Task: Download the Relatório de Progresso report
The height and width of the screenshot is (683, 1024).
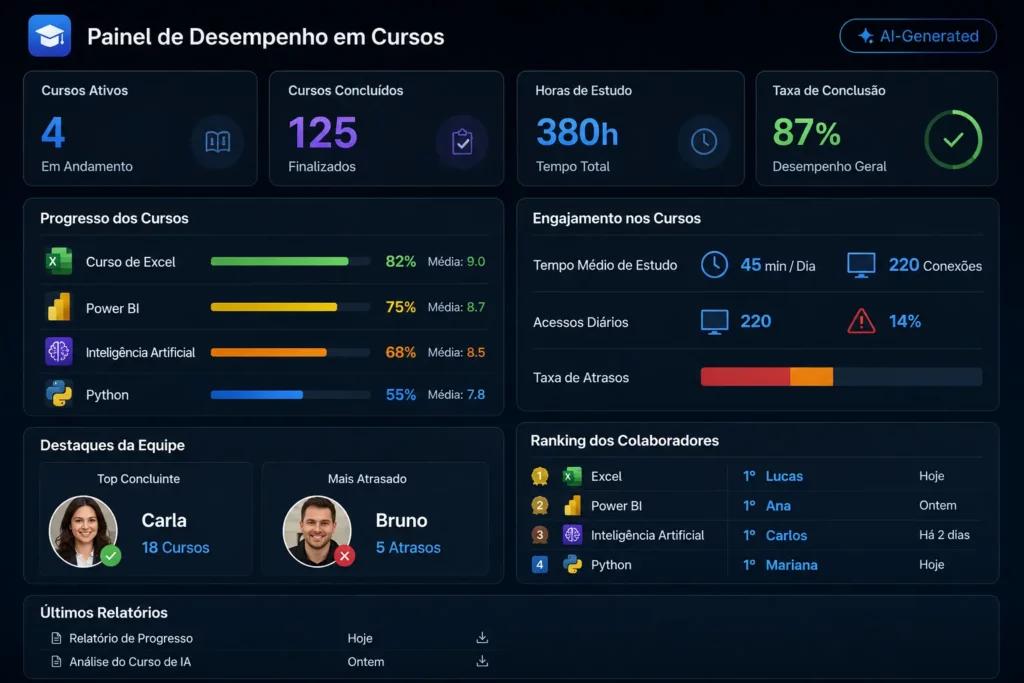Action: pyautogui.click(x=482, y=637)
